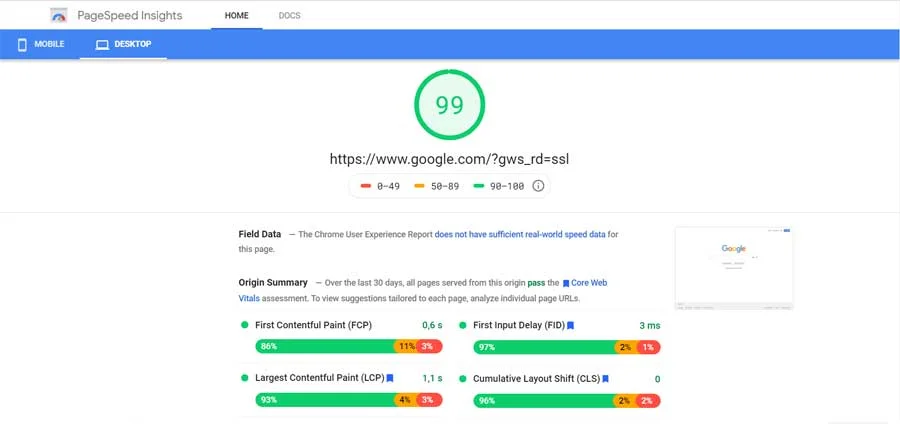Click the PageSpeed Insights logo icon
Image resolution: width=900 pixels, height=424 pixels.
tap(59, 15)
